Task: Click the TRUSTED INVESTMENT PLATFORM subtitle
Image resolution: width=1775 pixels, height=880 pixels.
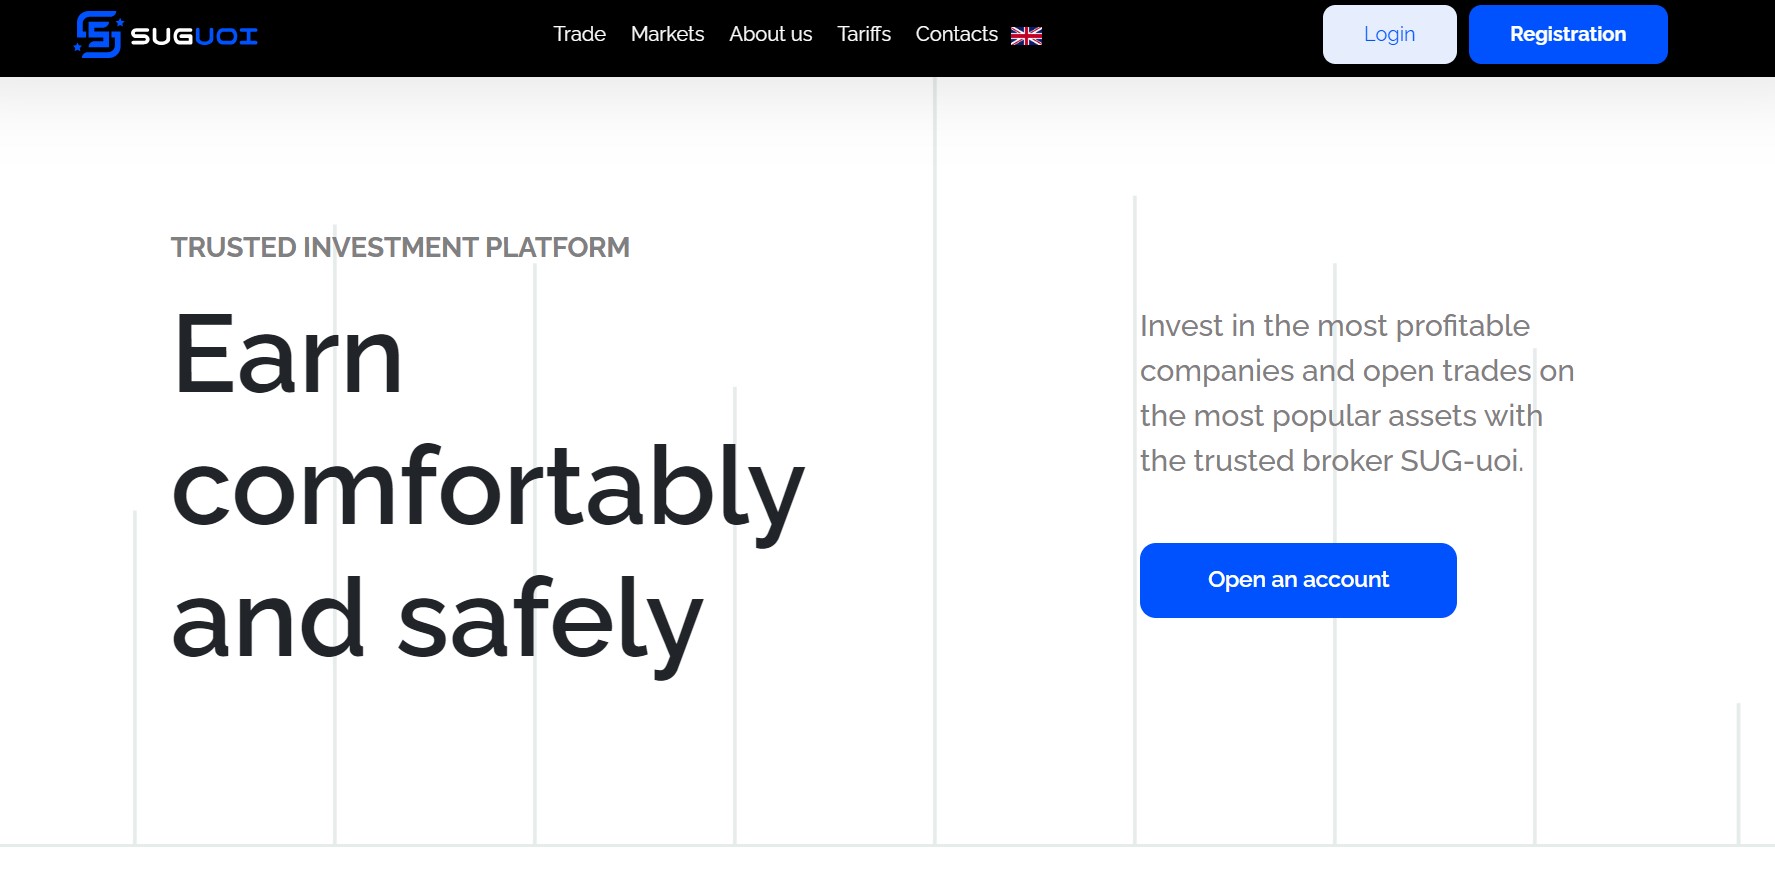Action: pos(400,247)
